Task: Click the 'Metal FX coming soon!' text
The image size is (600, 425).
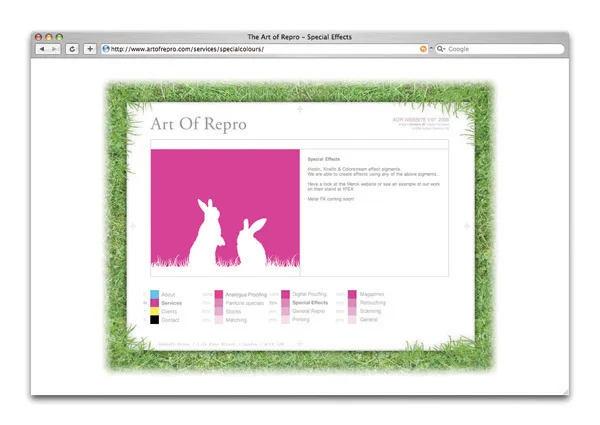Action: point(331,199)
